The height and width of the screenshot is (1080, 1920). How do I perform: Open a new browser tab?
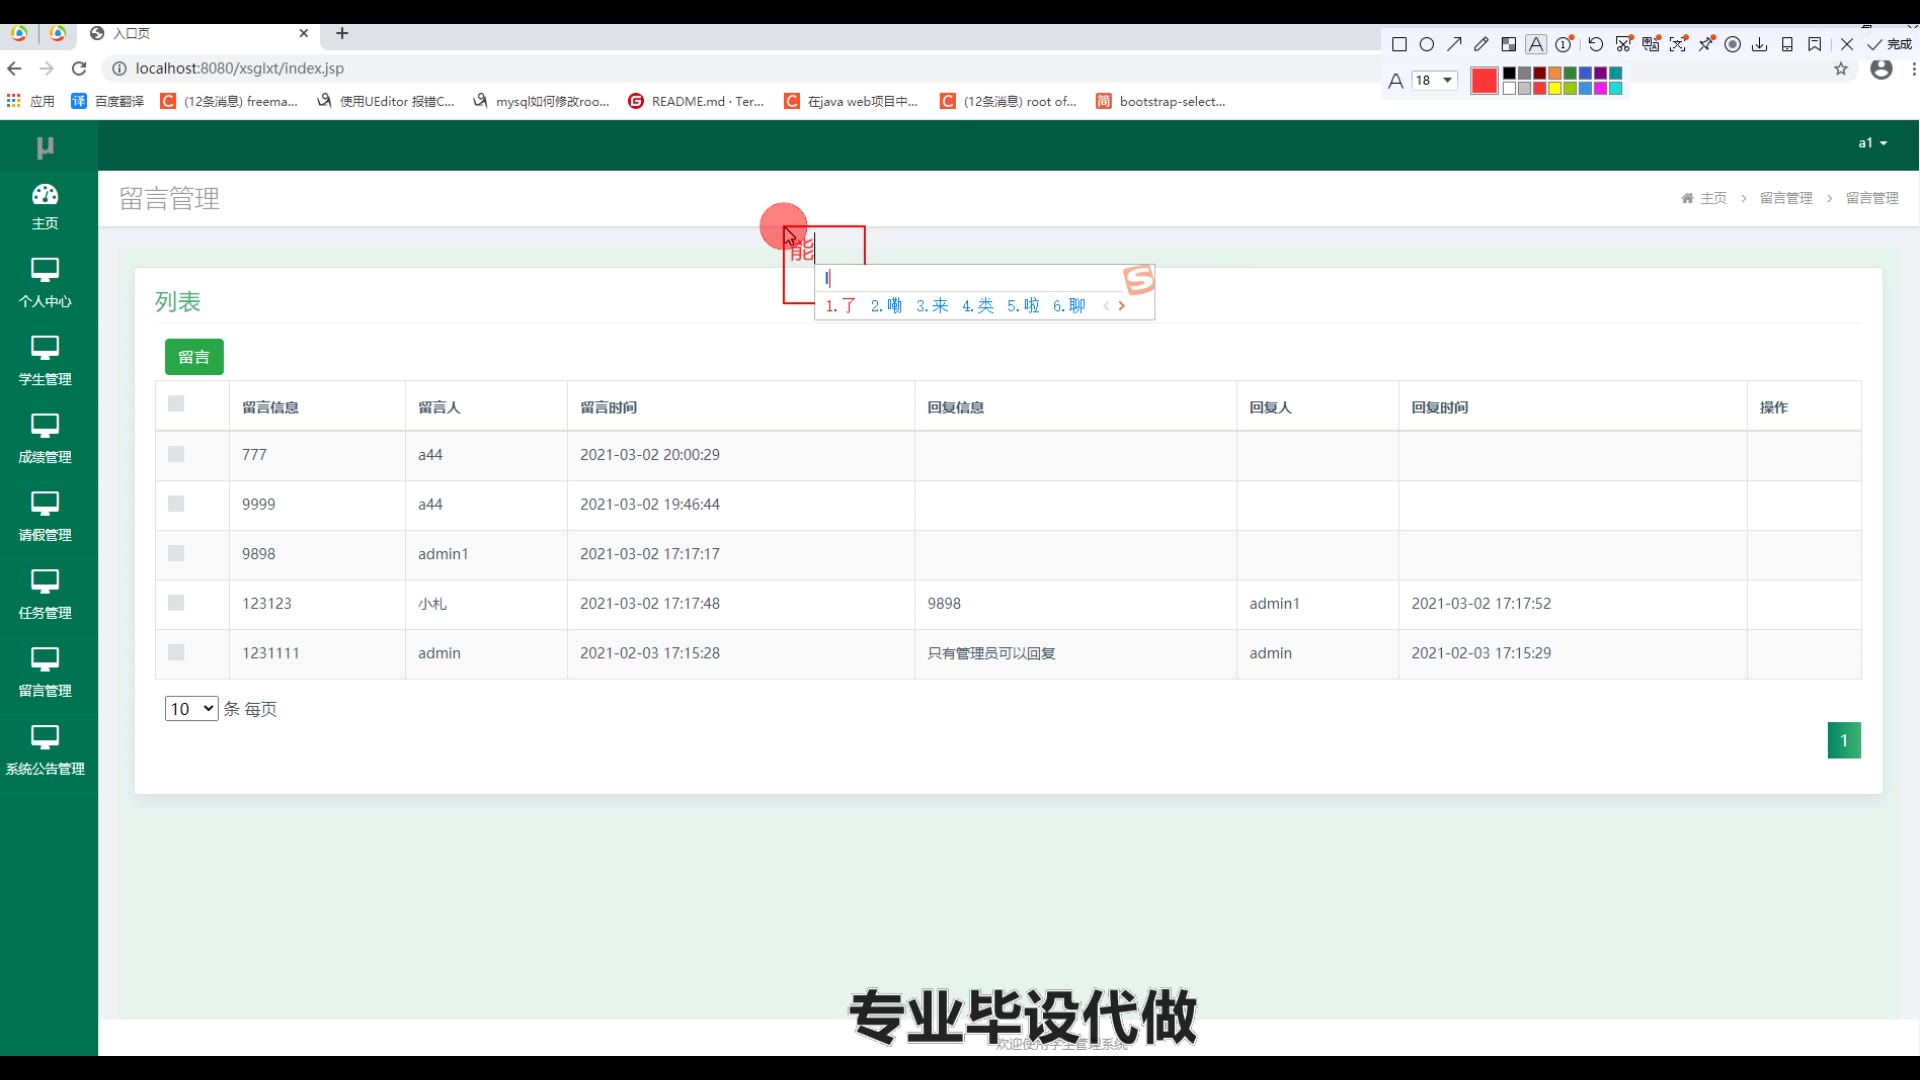342,33
